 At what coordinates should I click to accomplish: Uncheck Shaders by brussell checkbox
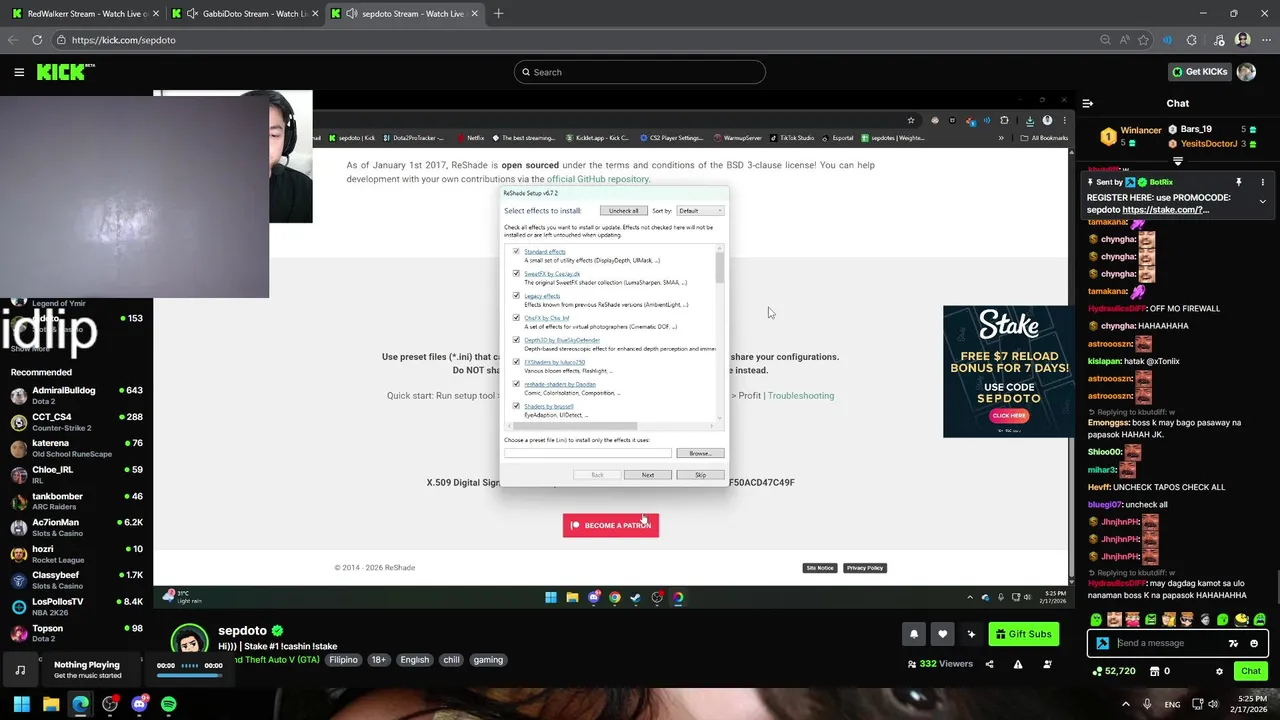pos(516,405)
